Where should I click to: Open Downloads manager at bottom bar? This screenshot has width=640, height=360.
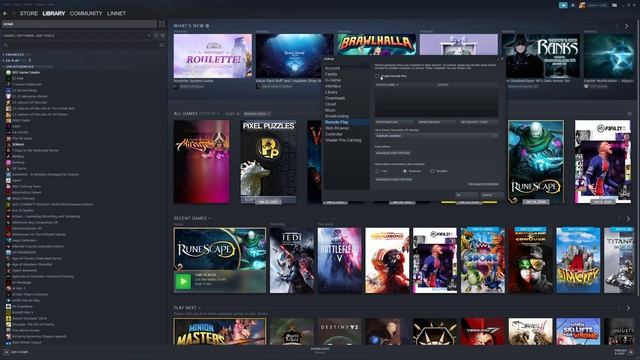click(320, 350)
